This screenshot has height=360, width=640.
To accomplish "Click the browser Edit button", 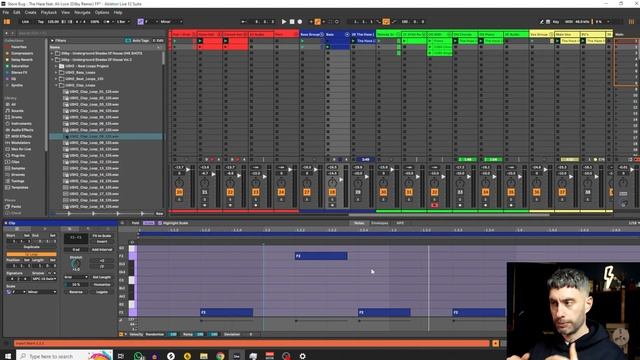I will (158, 41).
